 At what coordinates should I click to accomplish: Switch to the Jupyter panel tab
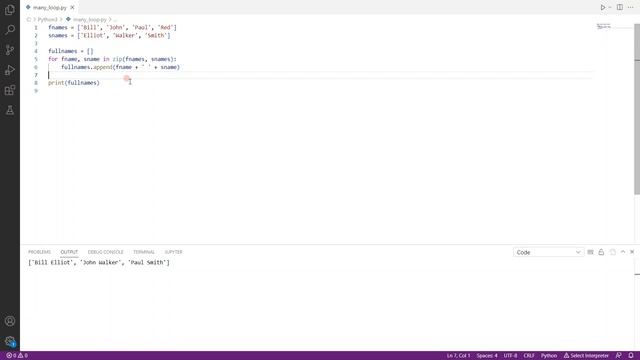(173, 252)
